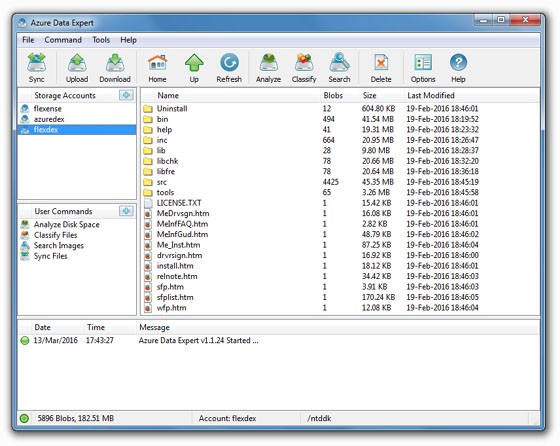Navigate Up one folder level
This screenshot has height=446, width=560.
click(194, 68)
